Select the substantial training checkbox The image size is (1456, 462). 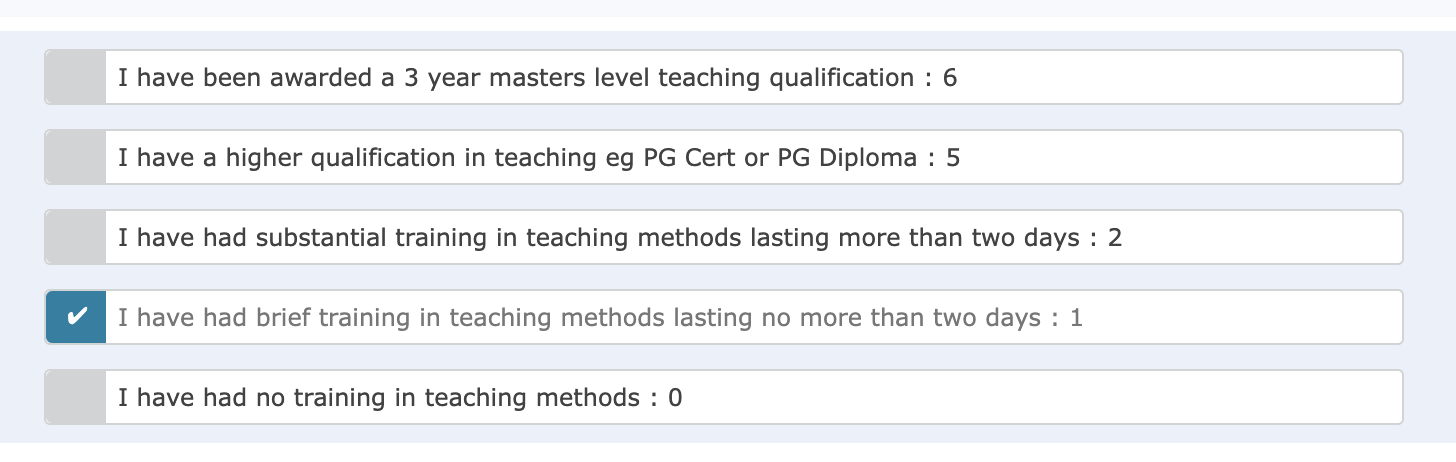point(76,237)
